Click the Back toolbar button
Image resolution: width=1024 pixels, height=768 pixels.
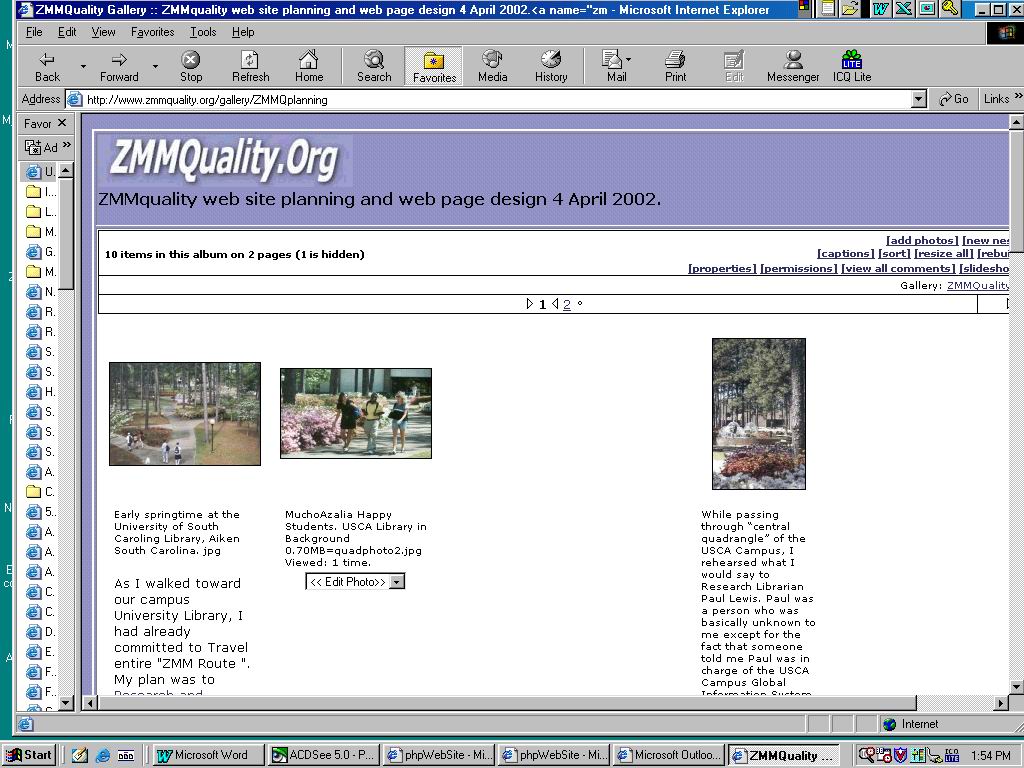click(47, 67)
